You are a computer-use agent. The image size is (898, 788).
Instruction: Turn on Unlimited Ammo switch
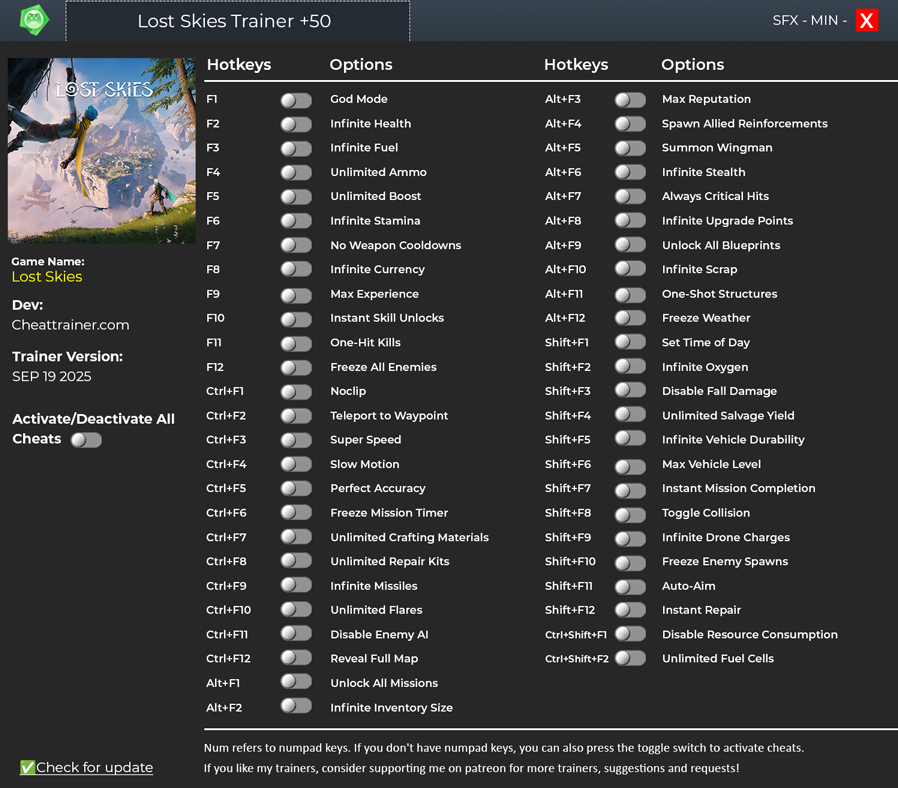[296, 173]
